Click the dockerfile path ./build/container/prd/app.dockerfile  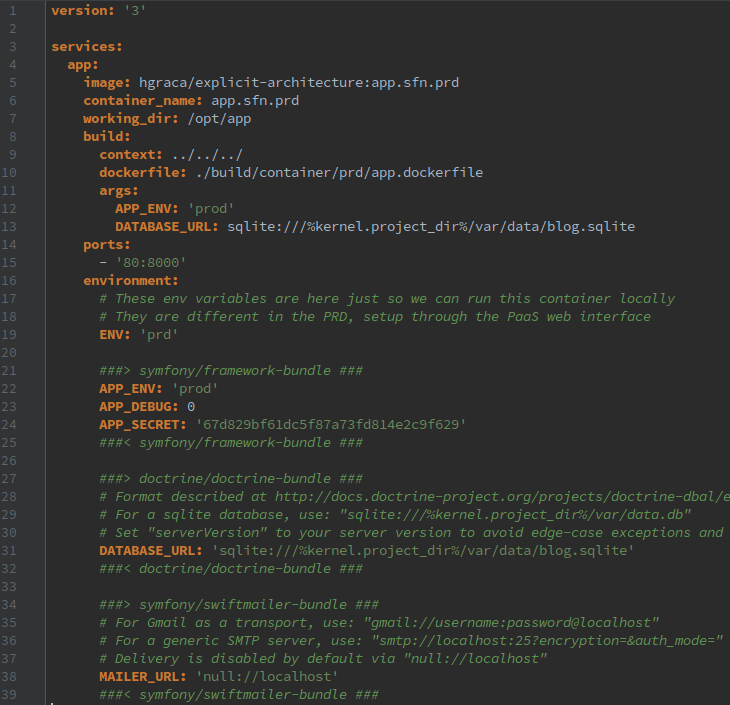coord(339,173)
